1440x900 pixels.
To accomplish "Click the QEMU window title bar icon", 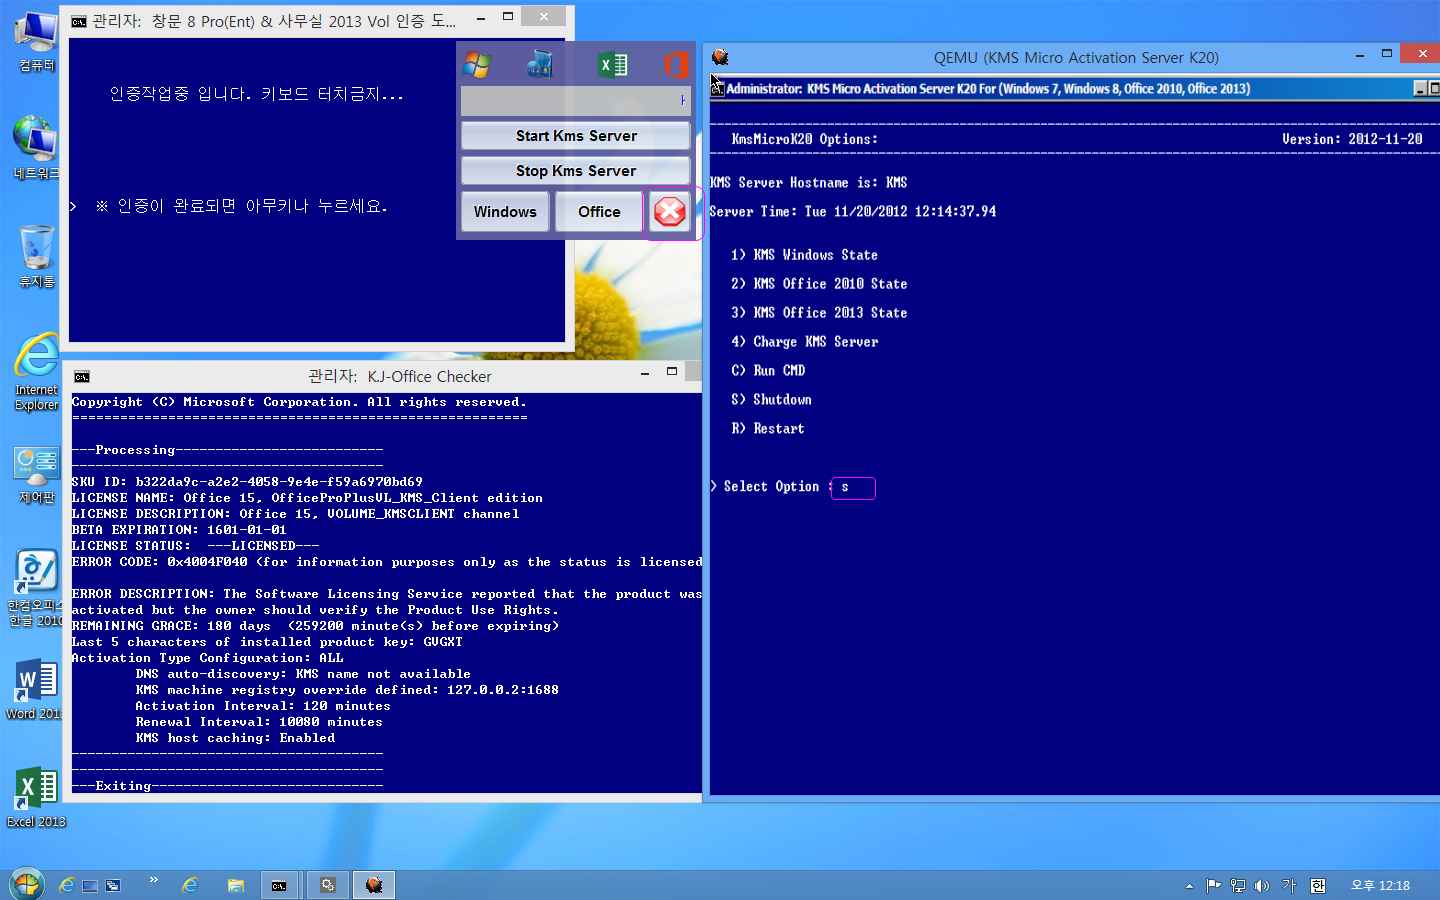I will [x=720, y=57].
